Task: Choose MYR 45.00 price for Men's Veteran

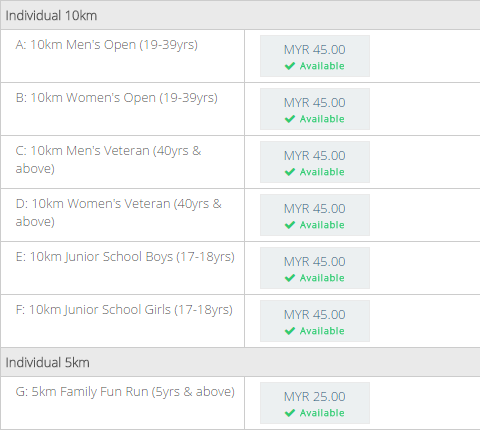Action: coord(315,162)
